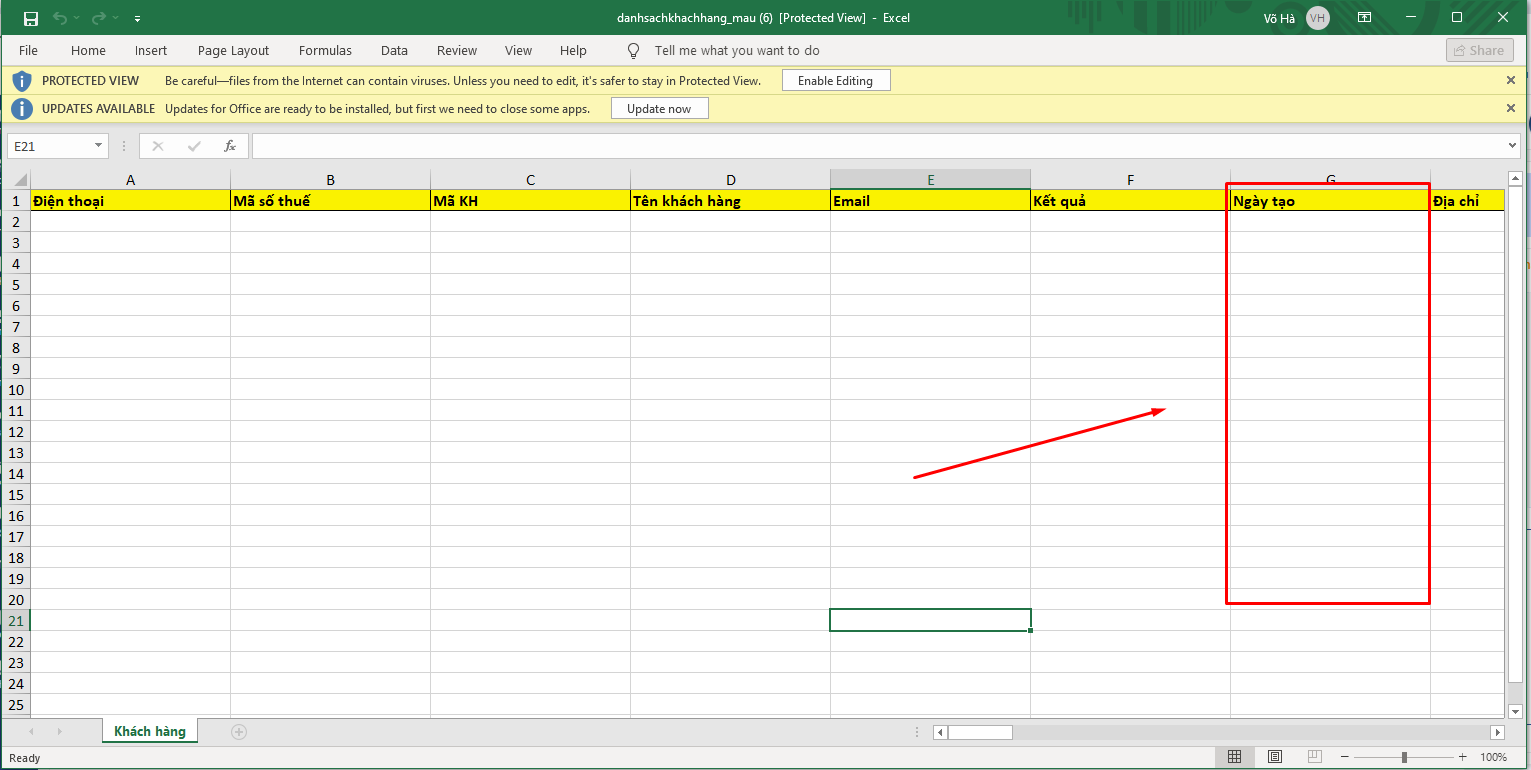Click the zoom slider handle
Image resolution: width=1531 pixels, height=770 pixels.
point(1405,757)
